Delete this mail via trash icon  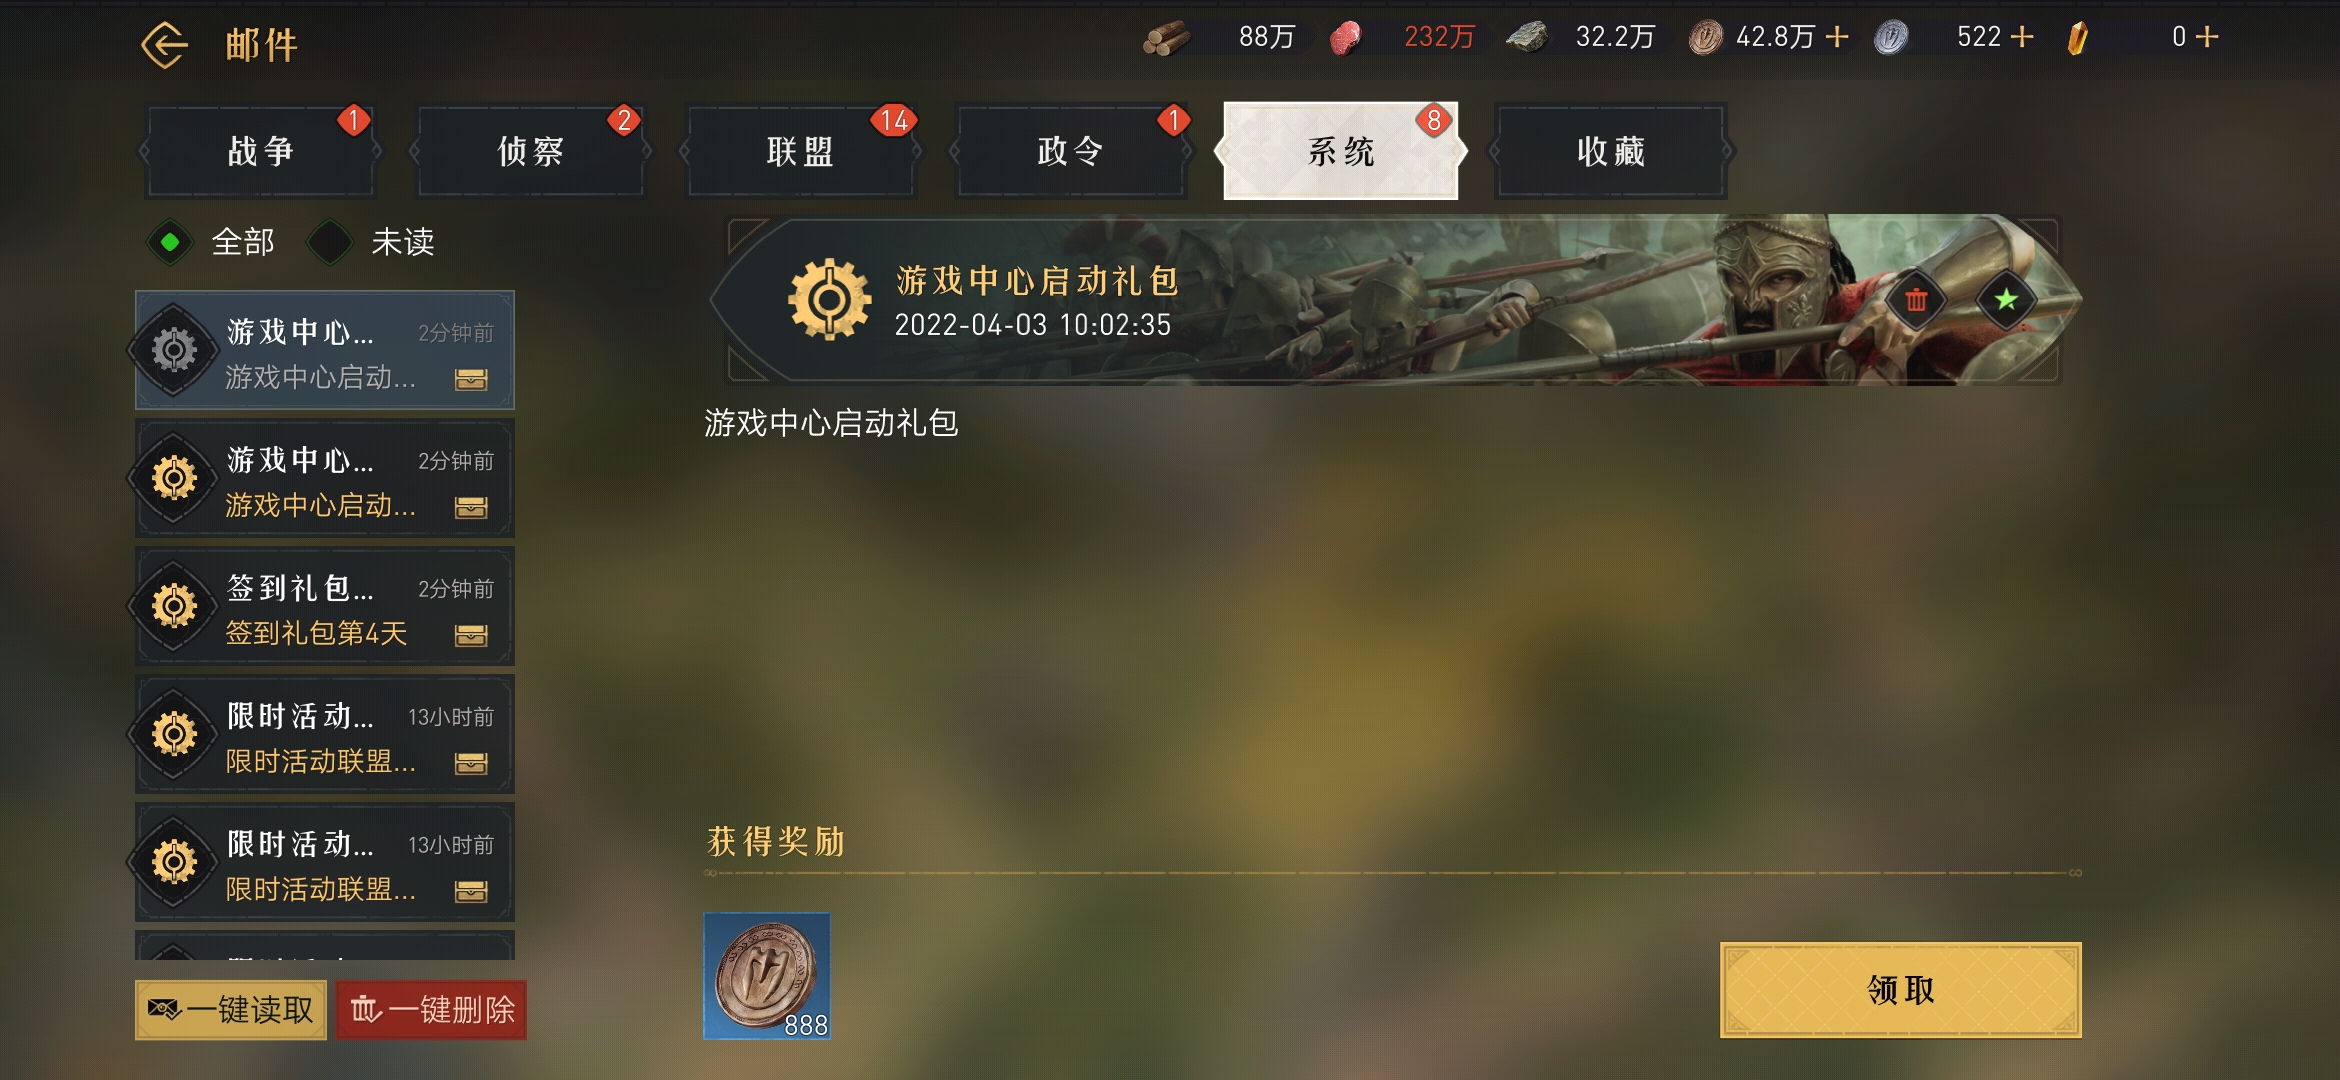(x=1916, y=299)
